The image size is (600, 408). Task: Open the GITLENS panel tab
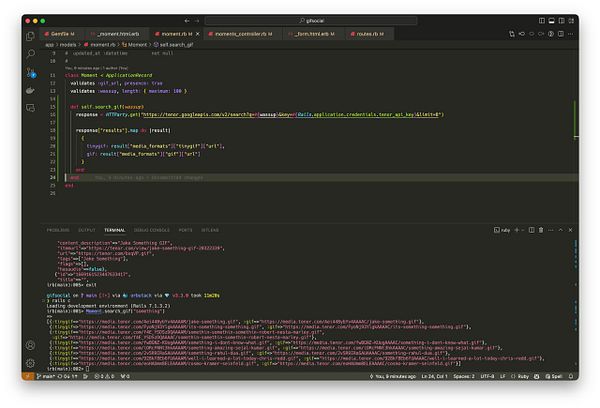click(210, 230)
